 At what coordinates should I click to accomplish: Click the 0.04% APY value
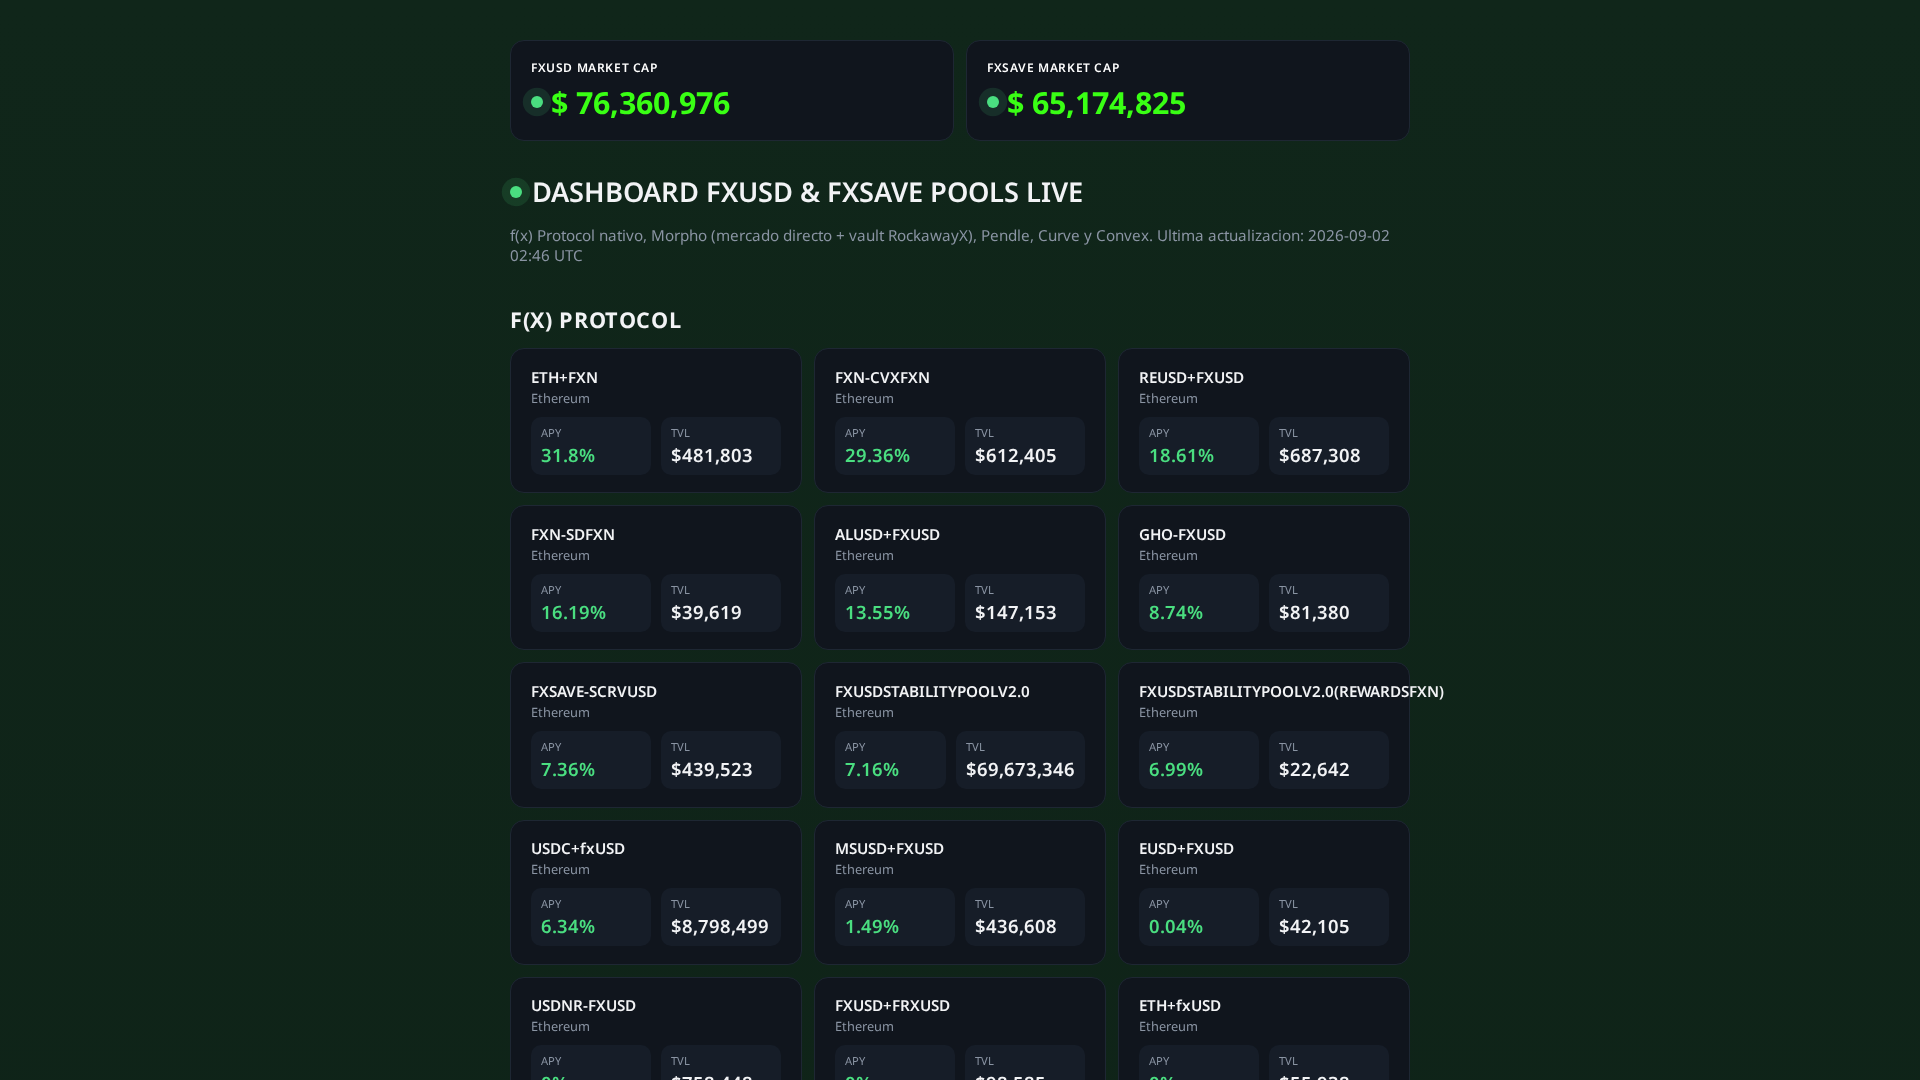point(1176,926)
